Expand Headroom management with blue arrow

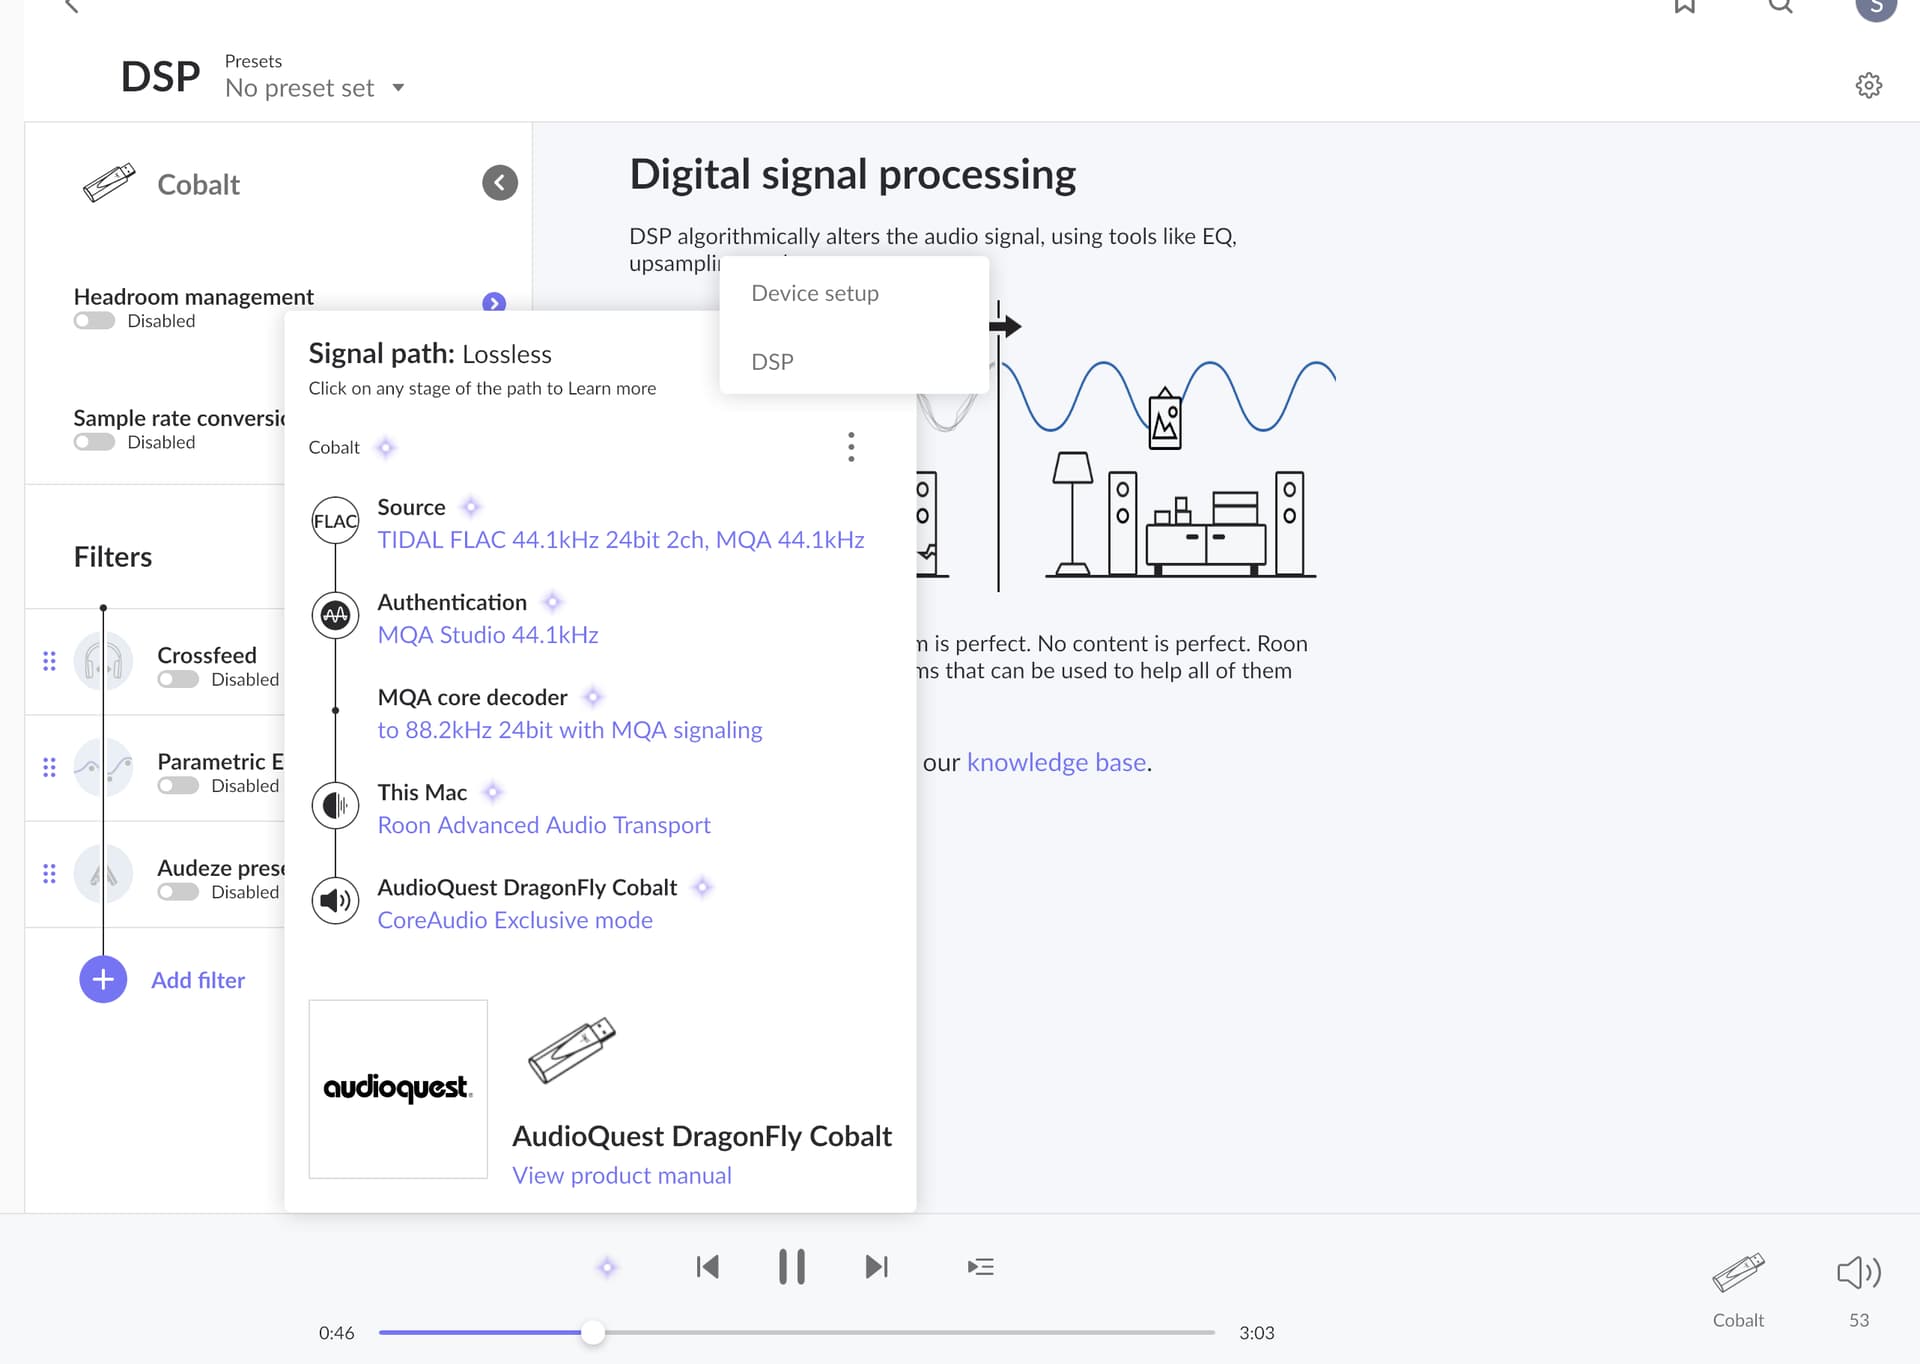(x=494, y=303)
